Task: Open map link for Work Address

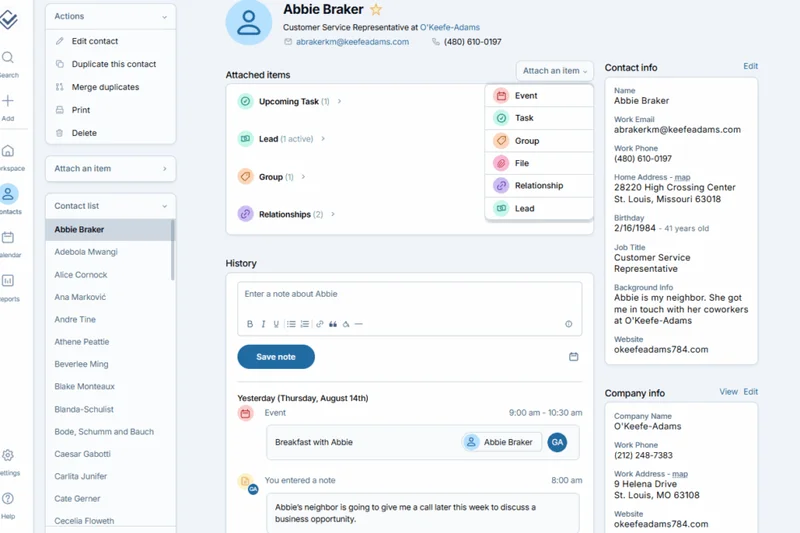Action: point(680,474)
